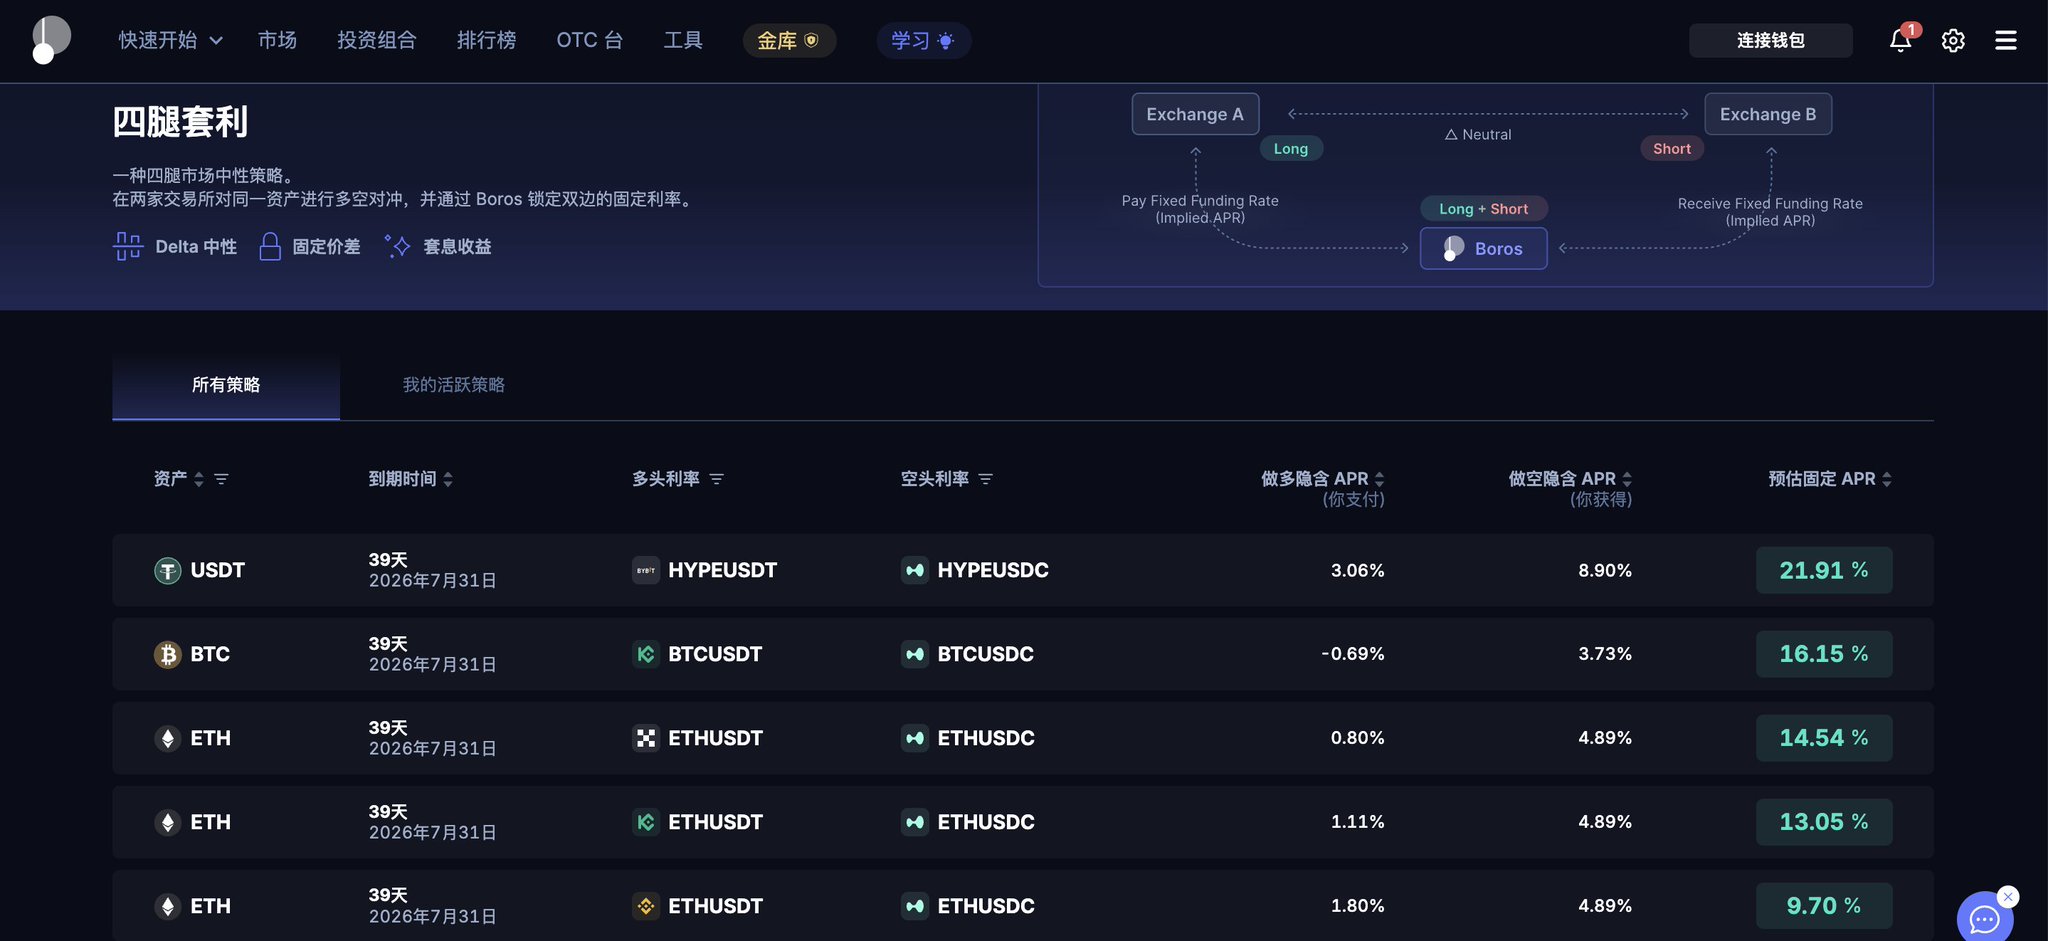This screenshot has height=941, width=2048.
Task: Click the sparkle icon for 套息收益
Action: (x=397, y=246)
